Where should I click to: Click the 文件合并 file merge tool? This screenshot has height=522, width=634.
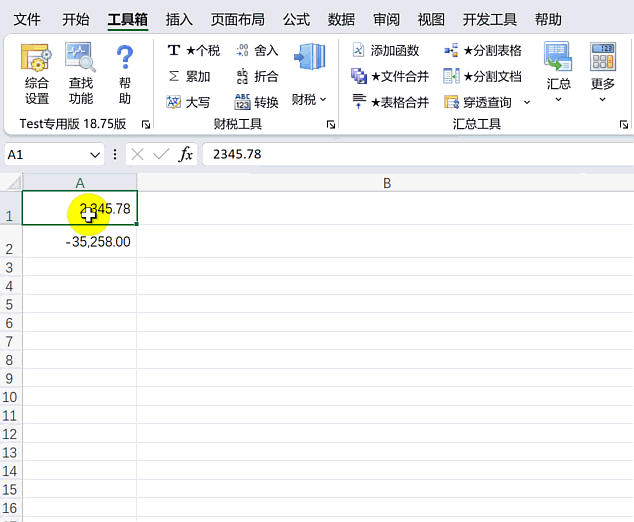tap(390, 76)
